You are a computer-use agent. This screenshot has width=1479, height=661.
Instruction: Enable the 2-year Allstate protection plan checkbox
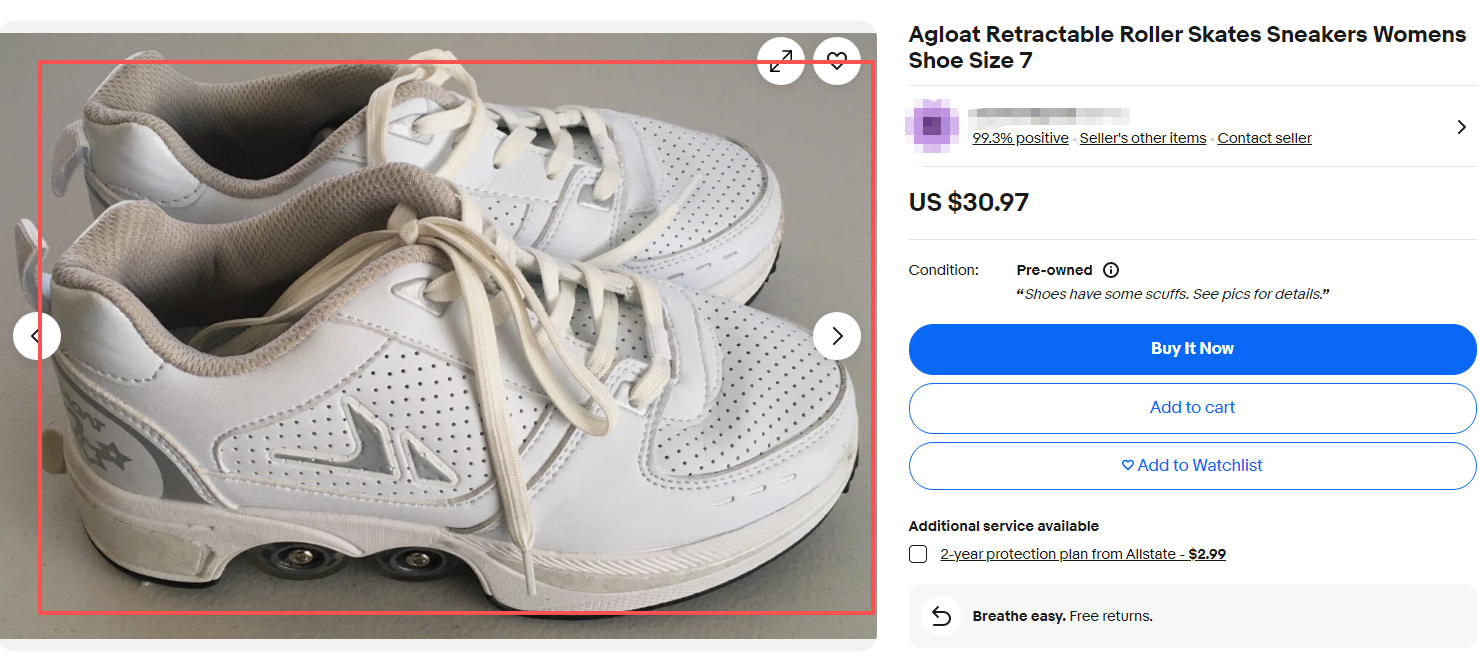[x=918, y=554]
